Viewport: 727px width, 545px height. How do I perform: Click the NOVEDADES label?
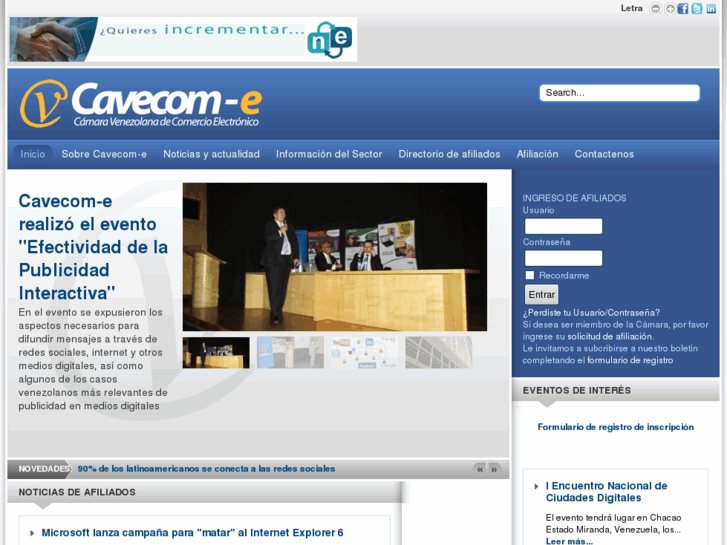pyautogui.click(x=44, y=469)
